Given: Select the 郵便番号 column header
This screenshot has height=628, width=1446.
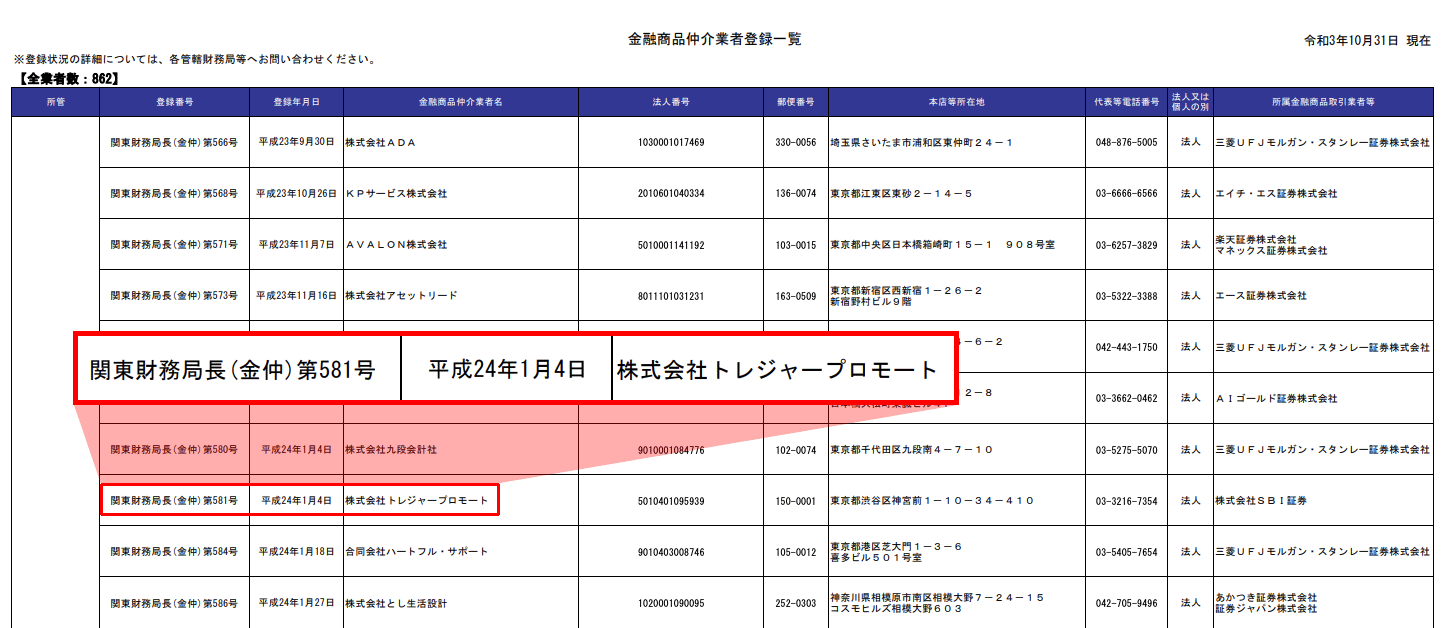Looking at the screenshot, I should click(x=795, y=102).
